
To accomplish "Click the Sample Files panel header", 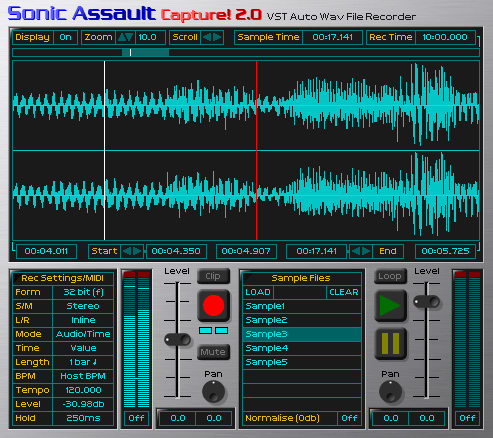I will (x=302, y=278).
